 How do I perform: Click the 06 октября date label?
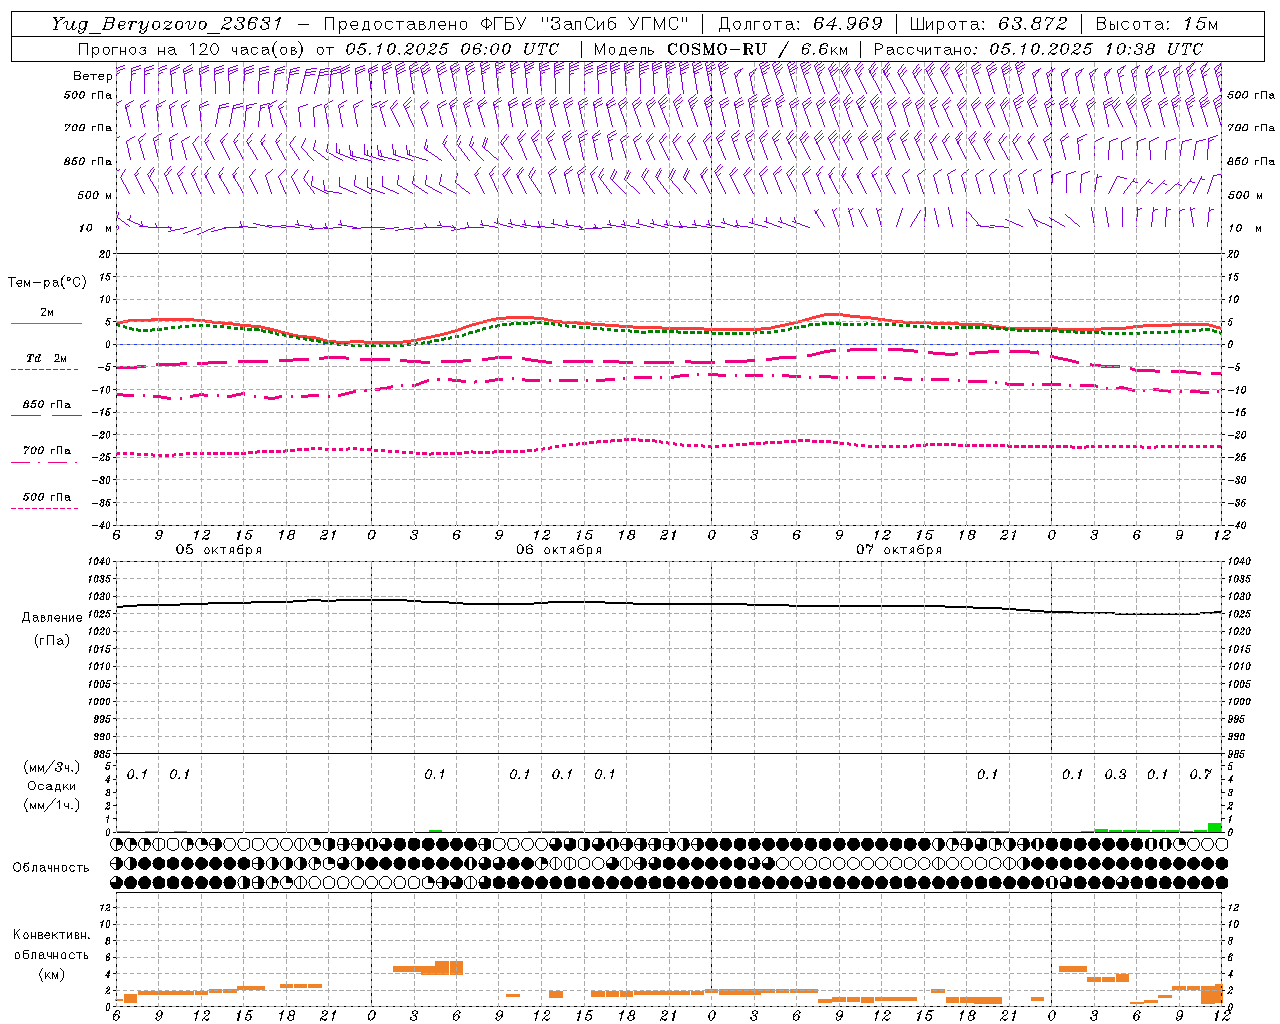point(559,550)
